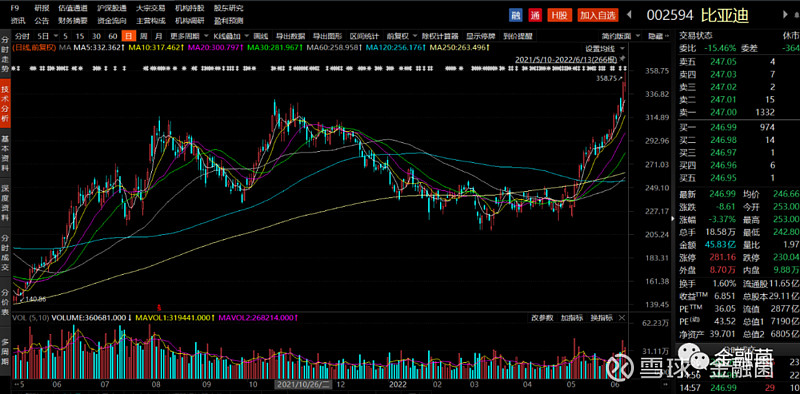Open 资讯 news menu item
Viewport: 800px width, 394px height.
click(18, 21)
